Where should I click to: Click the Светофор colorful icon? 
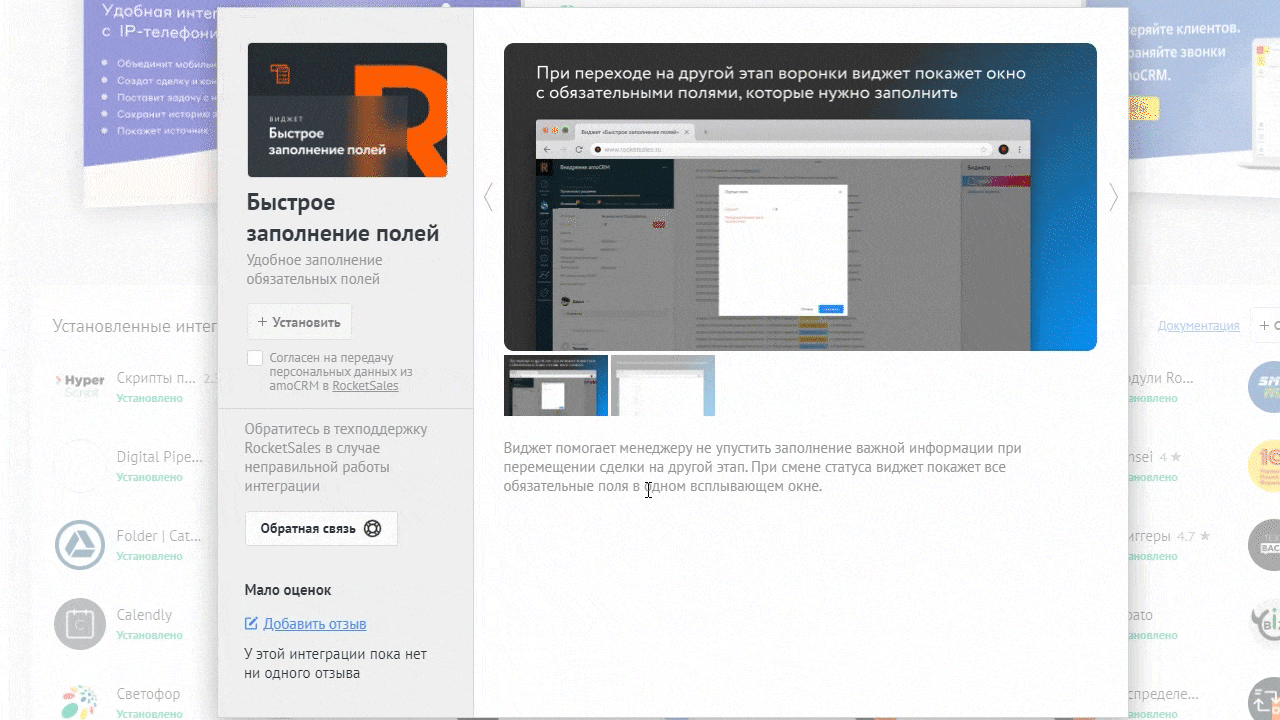pos(80,701)
